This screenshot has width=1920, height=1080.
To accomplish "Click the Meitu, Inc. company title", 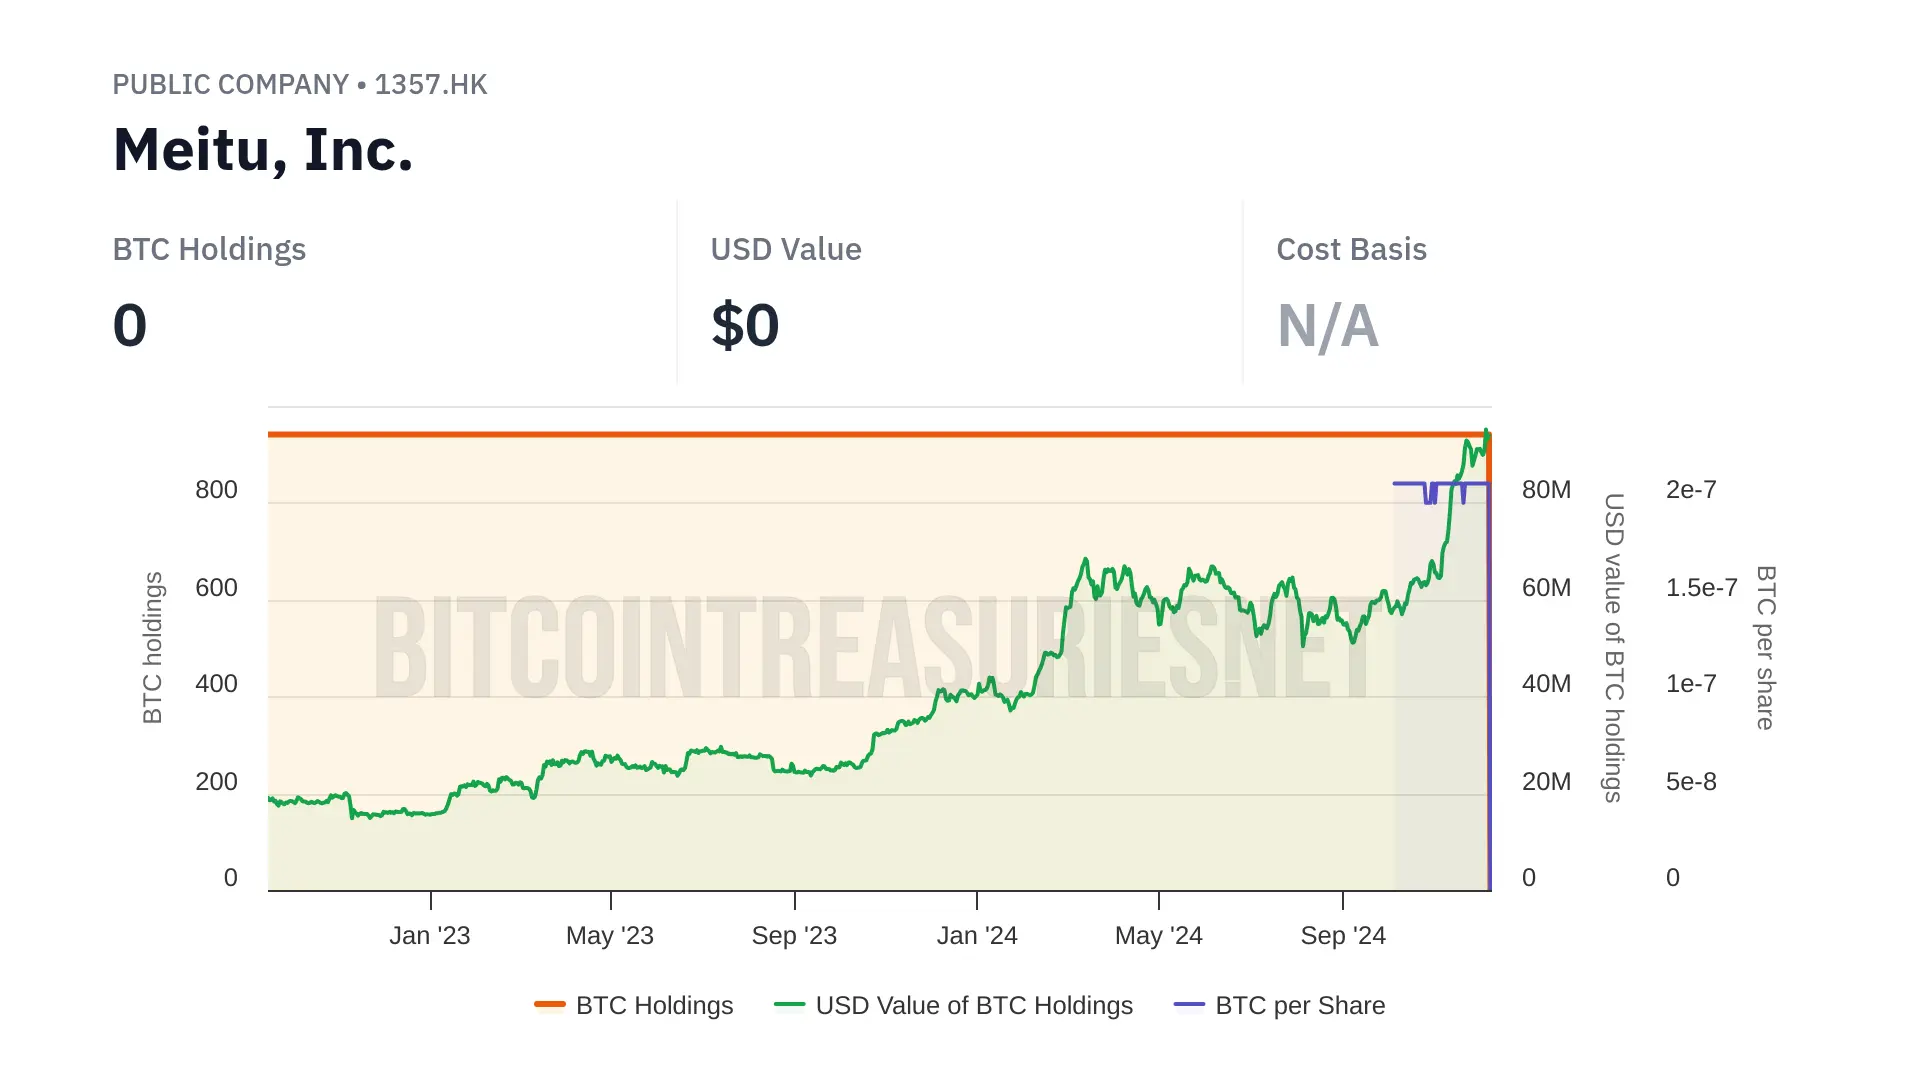I will pos(263,150).
